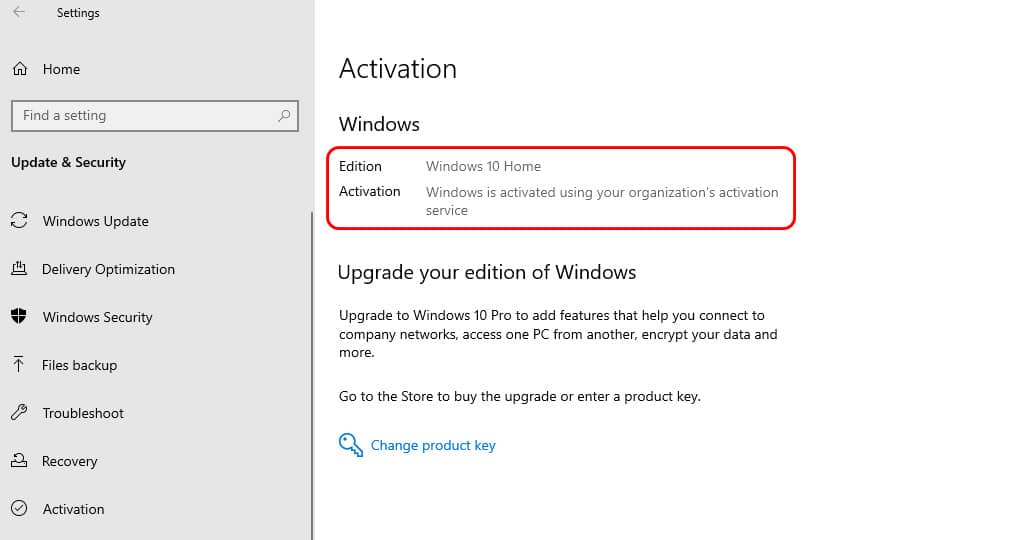
Task: Click 'Go to the Store' upgrade text
Action: pyautogui.click(x=520, y=396)
